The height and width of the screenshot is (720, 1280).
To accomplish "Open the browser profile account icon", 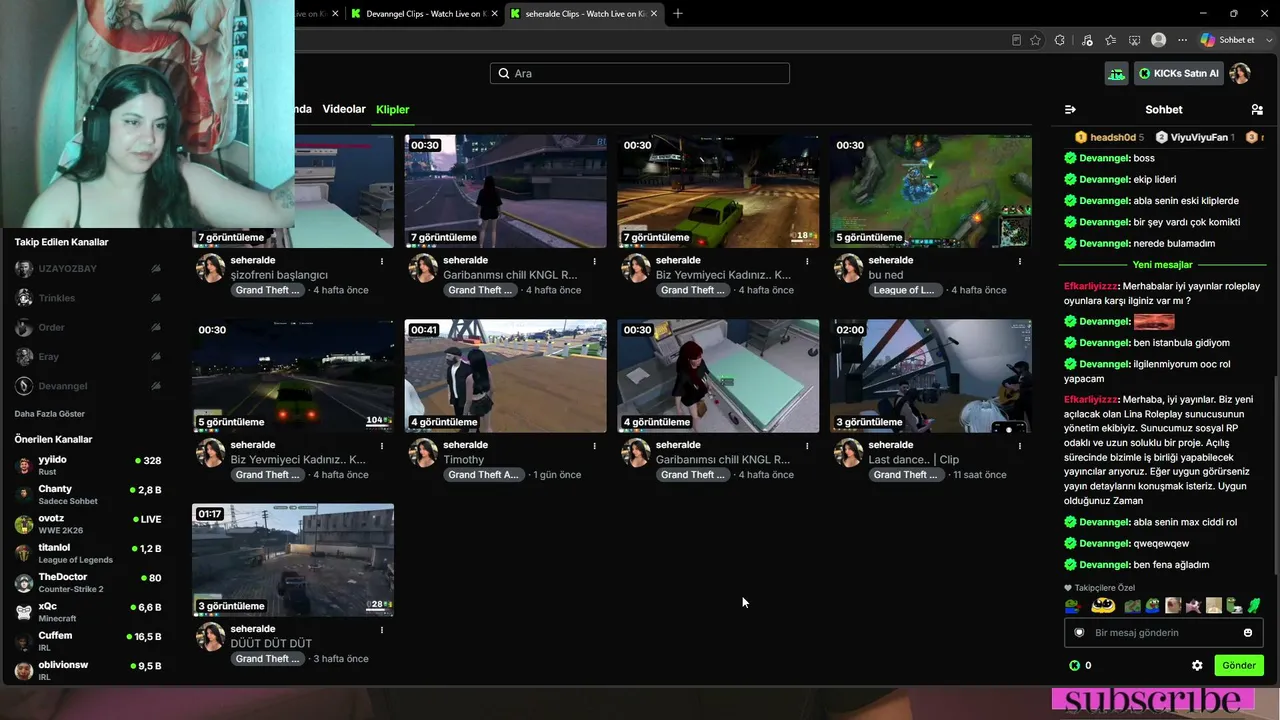I will (1159, 40).
